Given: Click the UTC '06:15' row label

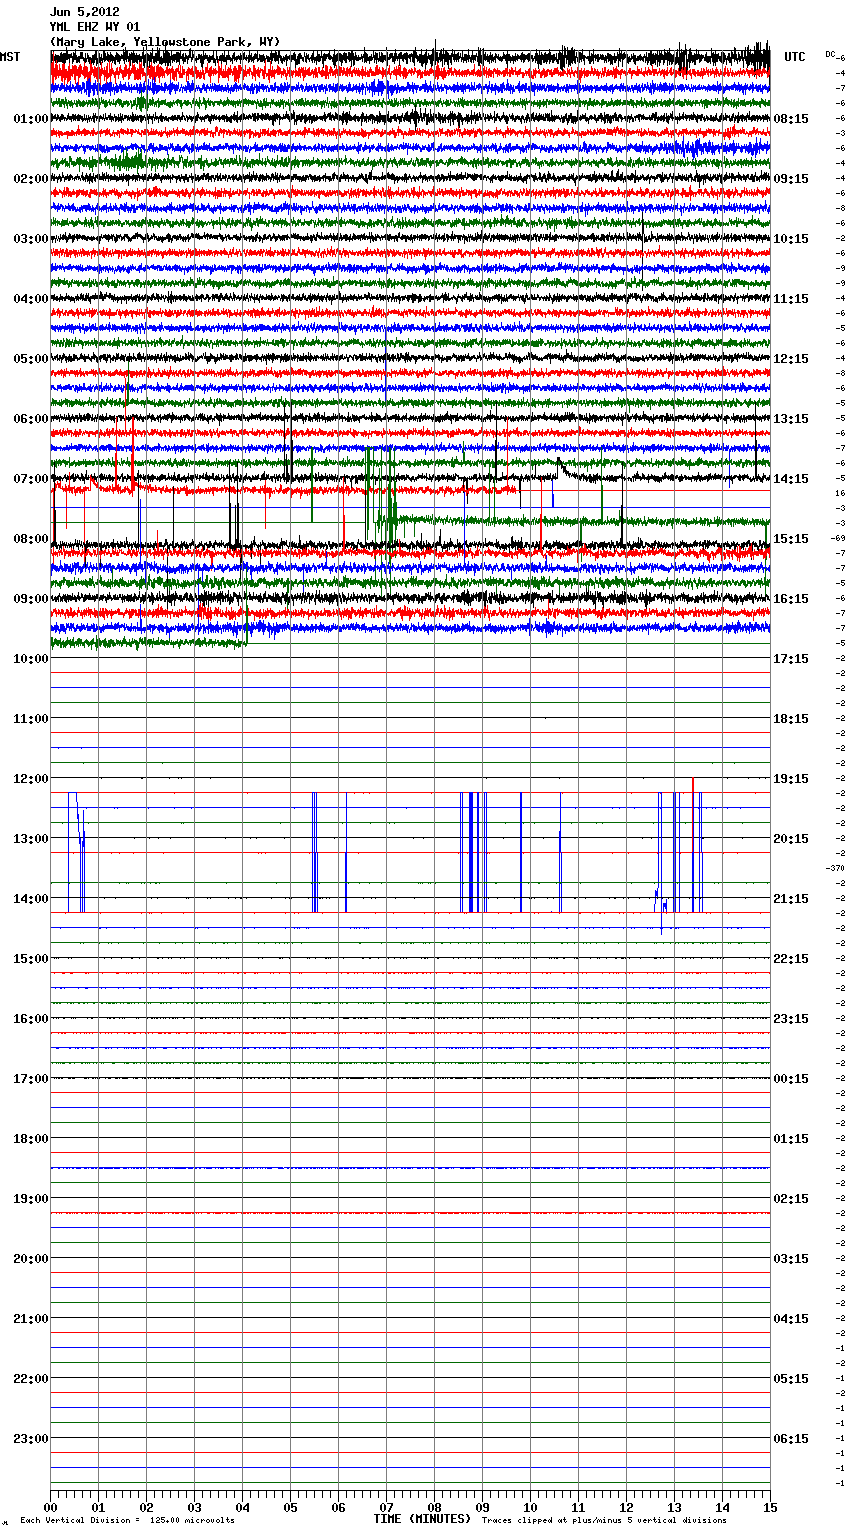Looking at the screenshot, I should [x=791, y=1439].
